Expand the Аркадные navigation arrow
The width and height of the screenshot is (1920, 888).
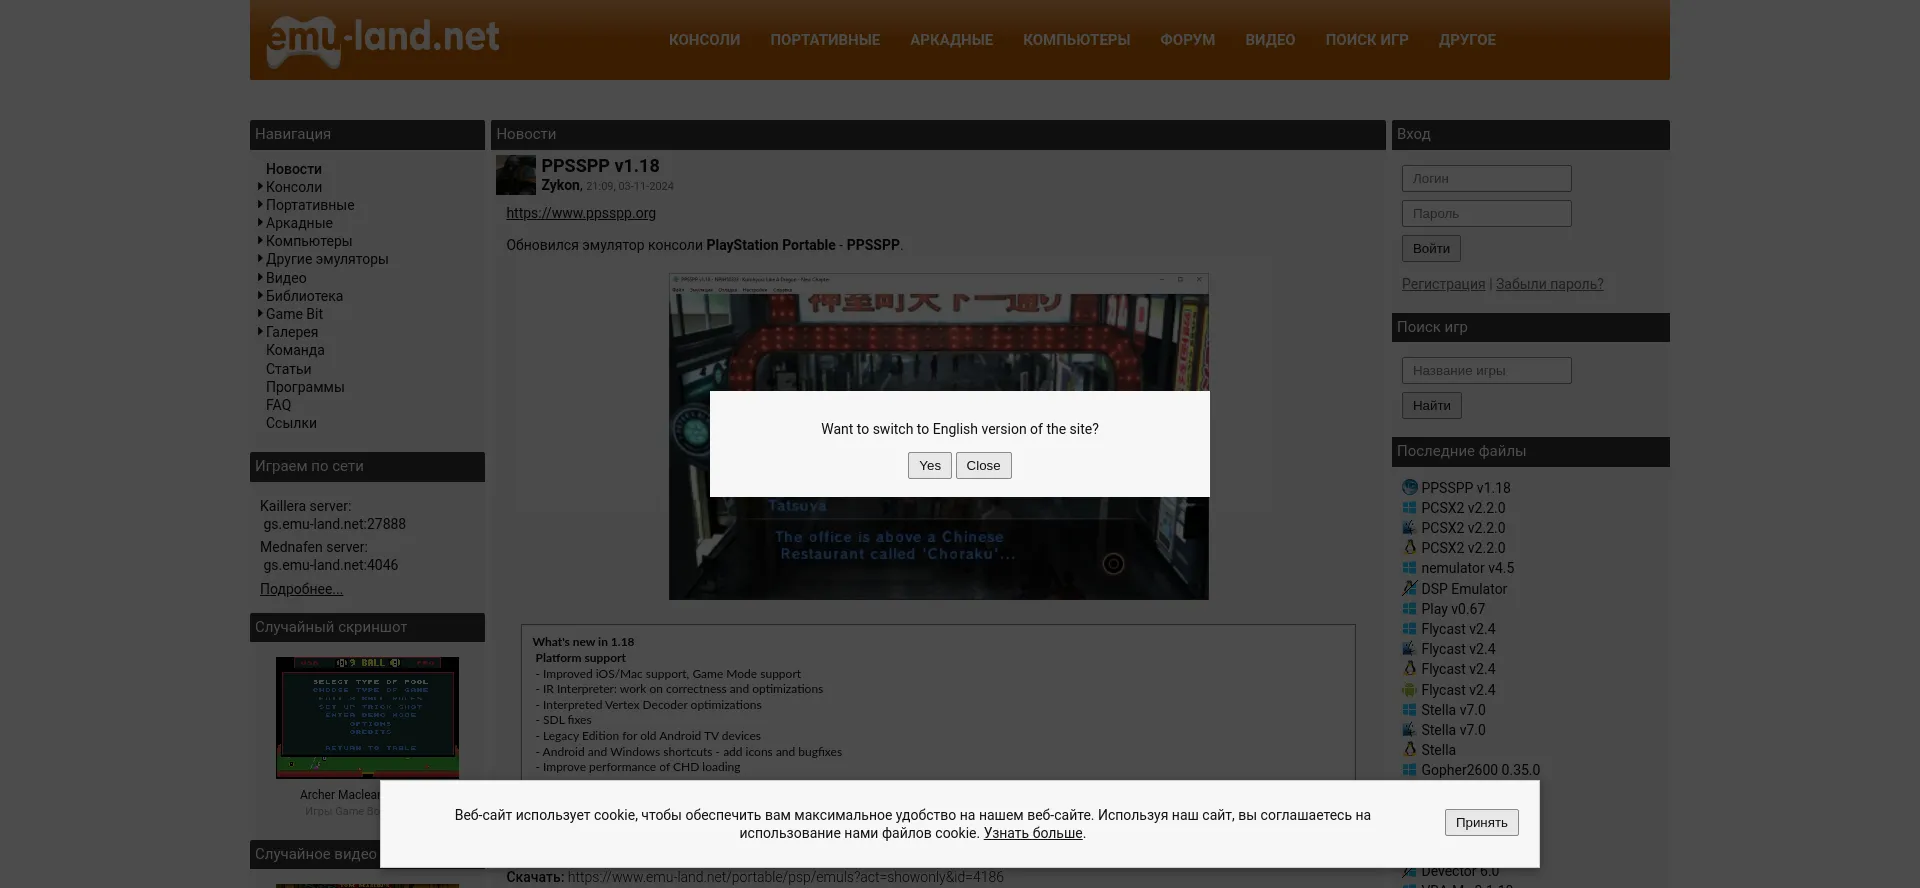260,223
